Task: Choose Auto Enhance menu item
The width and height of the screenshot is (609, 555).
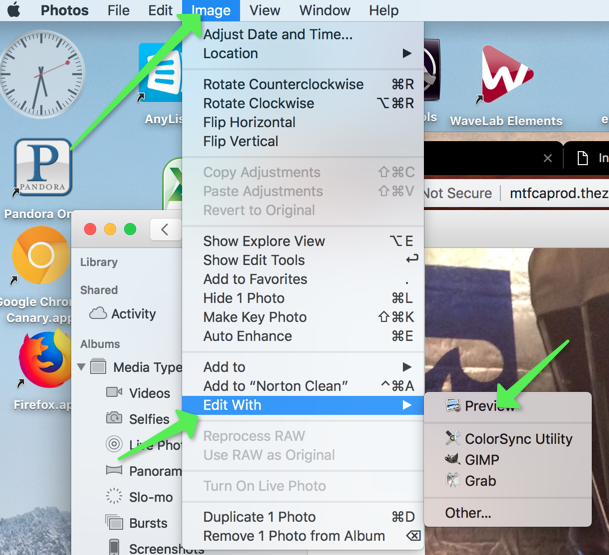Action: coord(247,336)
